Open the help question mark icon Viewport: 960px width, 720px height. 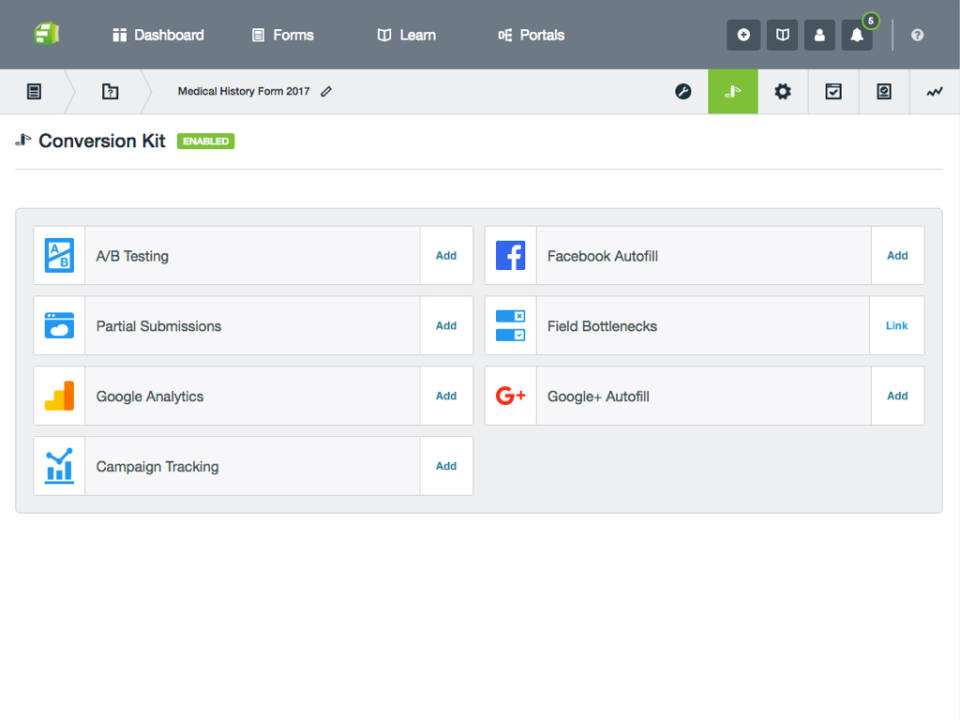click(x=917, y=35)
